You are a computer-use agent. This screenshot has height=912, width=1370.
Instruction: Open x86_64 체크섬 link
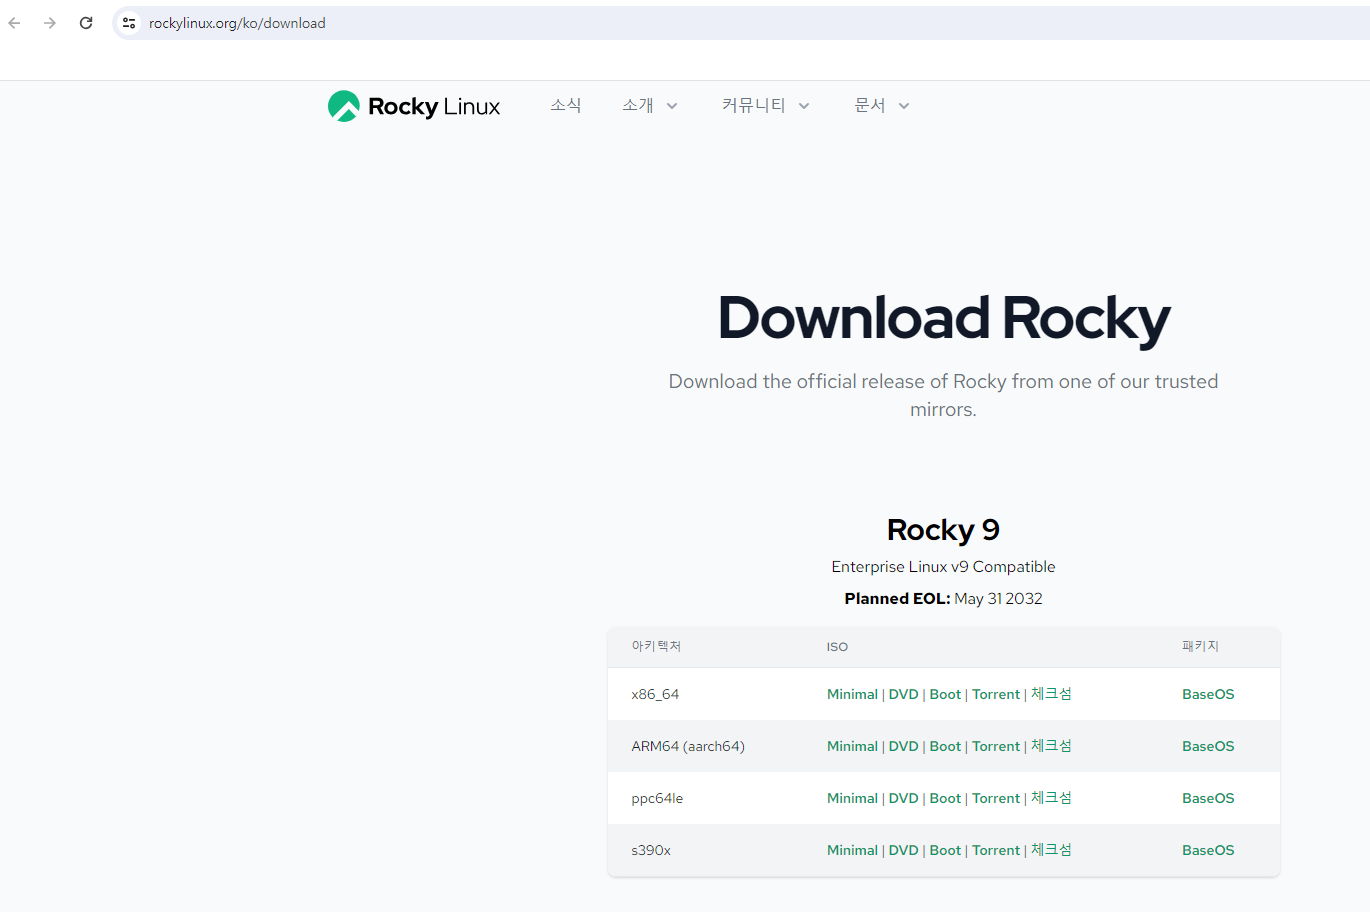coord(1051,694)
